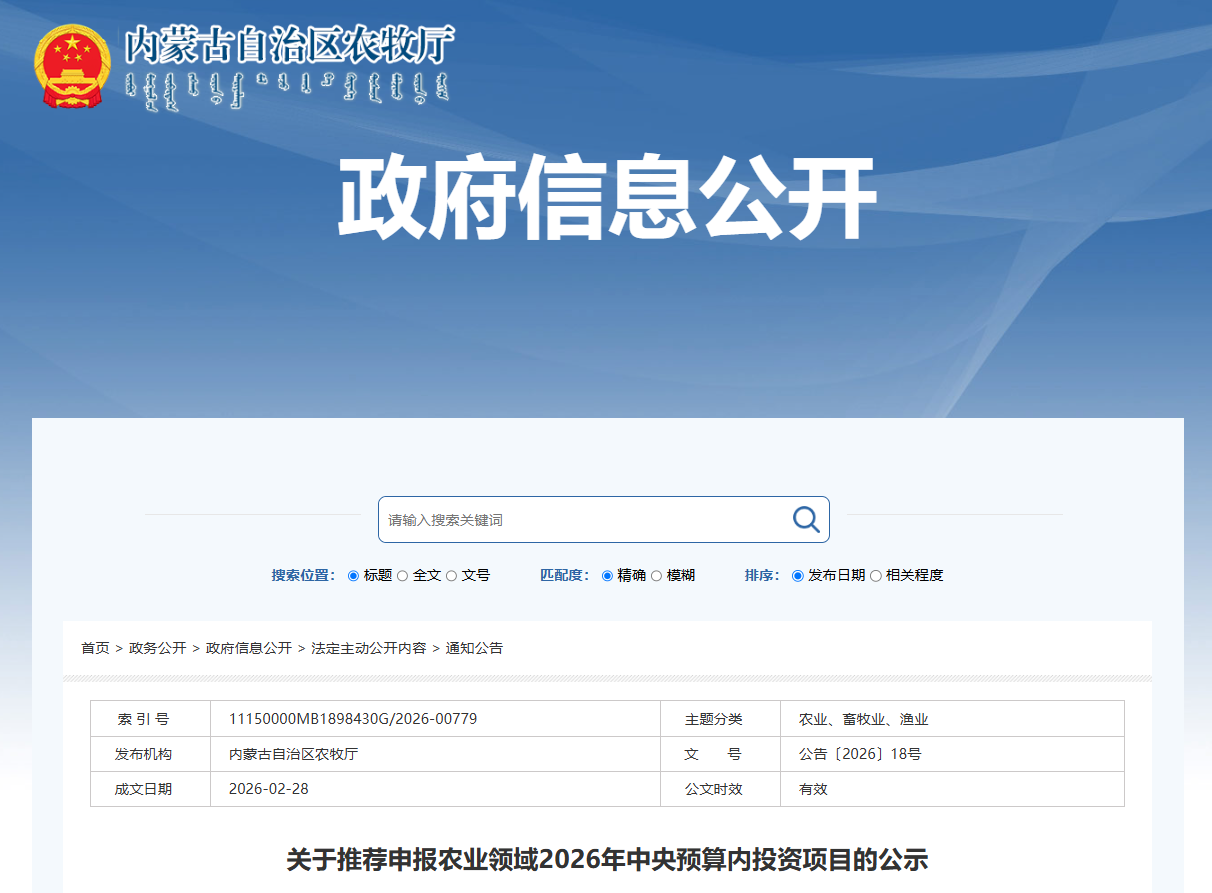
Task: Set match degree to 精确
Action: [607, 576]
